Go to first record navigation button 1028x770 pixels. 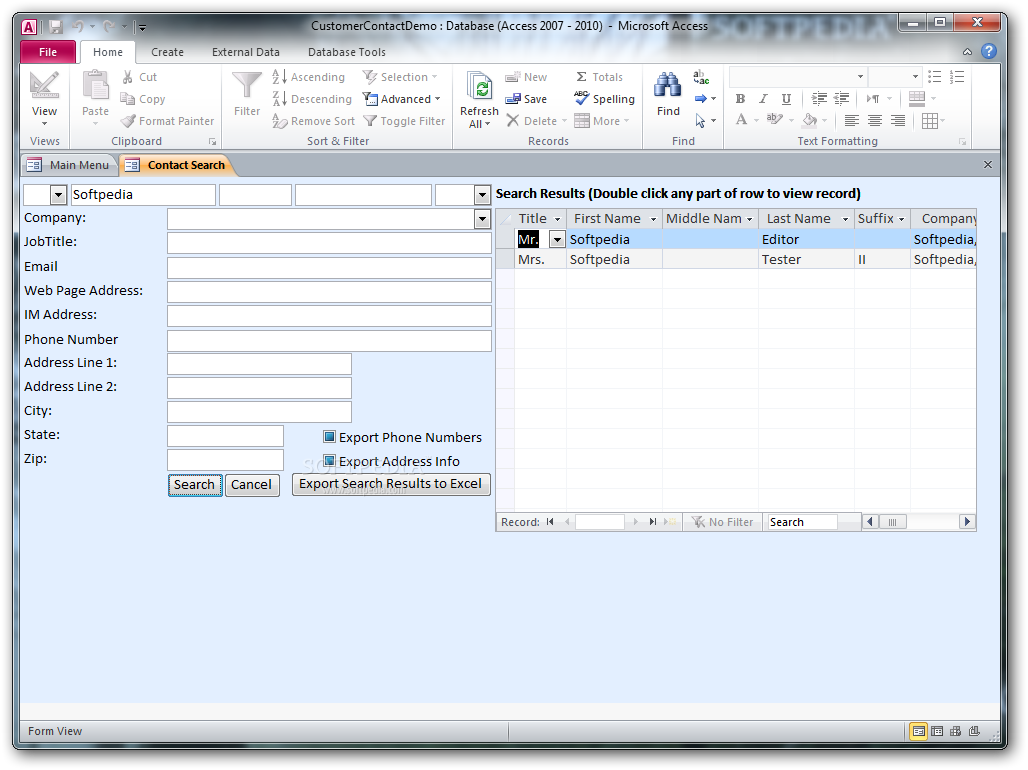pyautogui.click(x=550, y=521)
